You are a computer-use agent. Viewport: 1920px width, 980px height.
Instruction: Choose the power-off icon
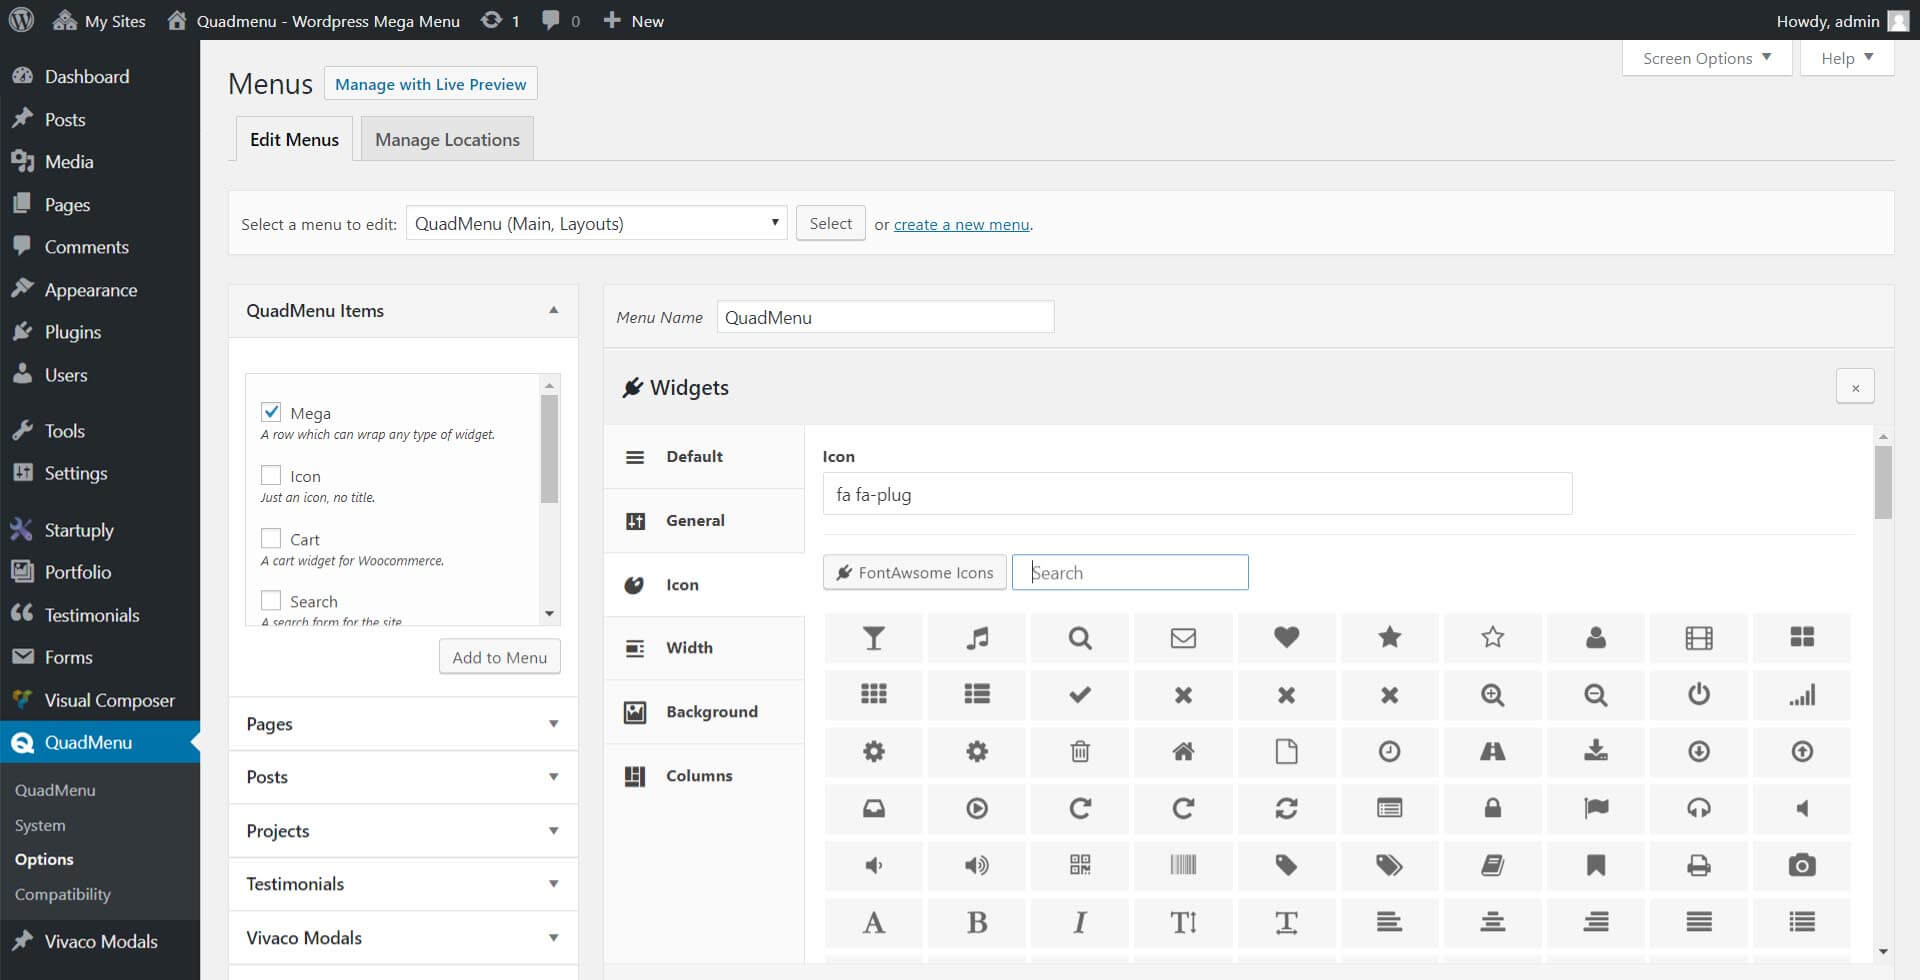click(1699, 695)
